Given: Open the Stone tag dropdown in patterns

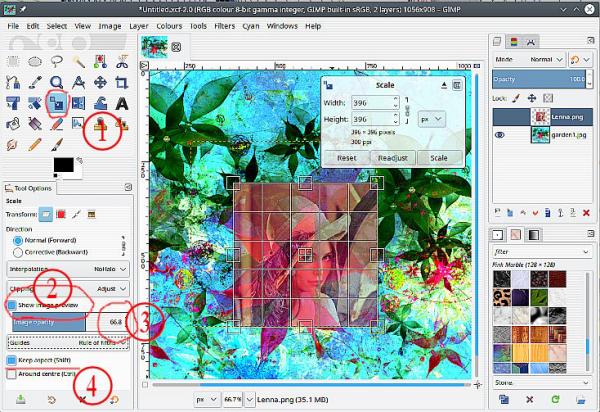Looking at the screenshot, I should coord(541,383).
